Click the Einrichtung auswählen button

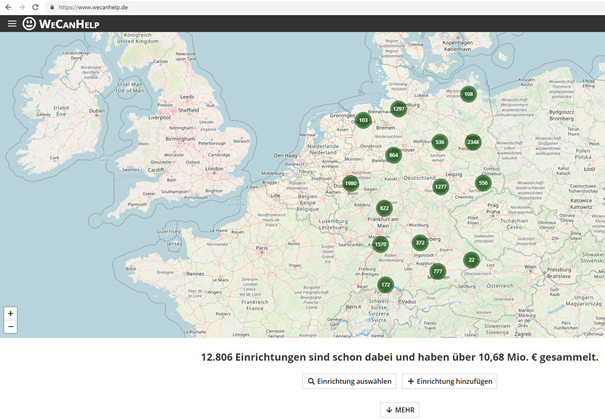(x=349, y=381)
